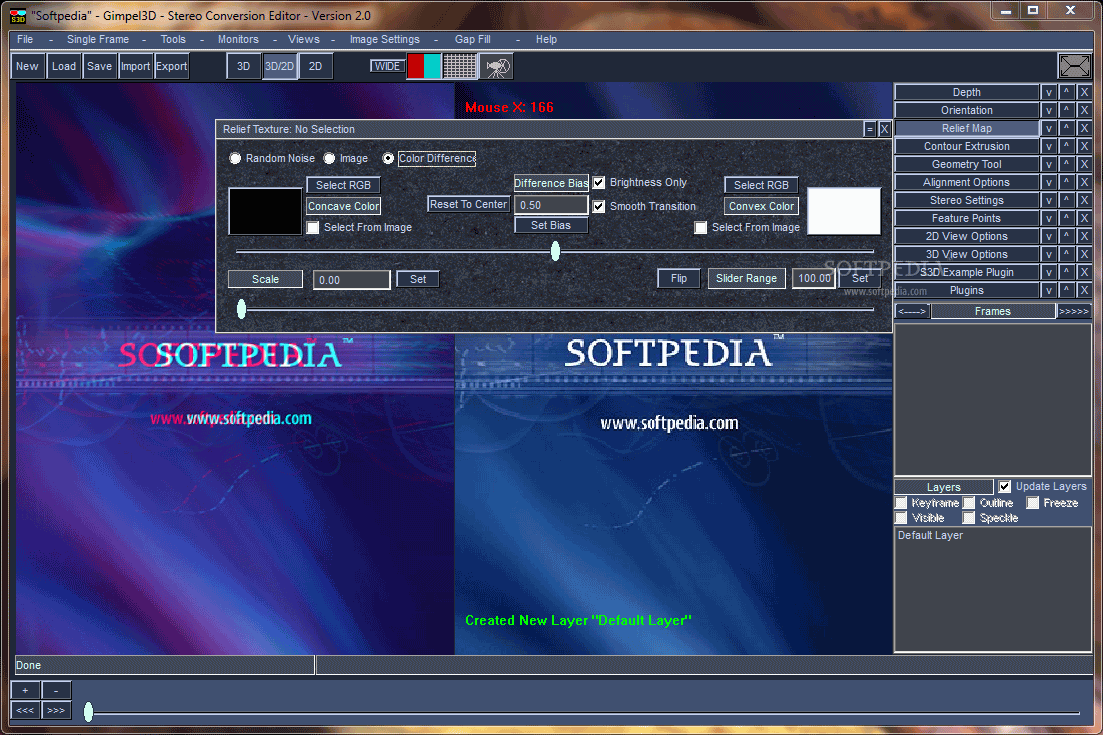Click the timeline + zoom button

[x=25, y=691]
